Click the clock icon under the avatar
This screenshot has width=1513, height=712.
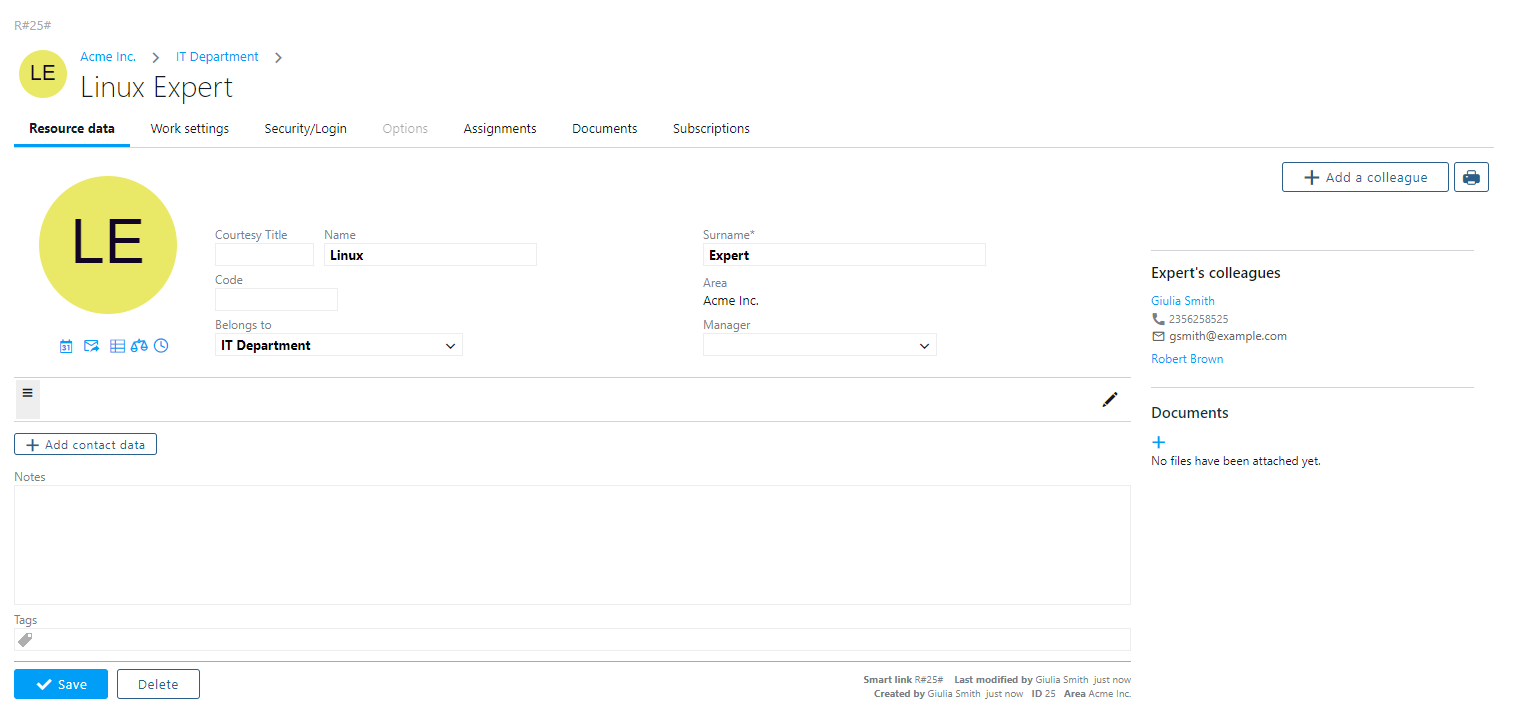(x=161, y=346)
